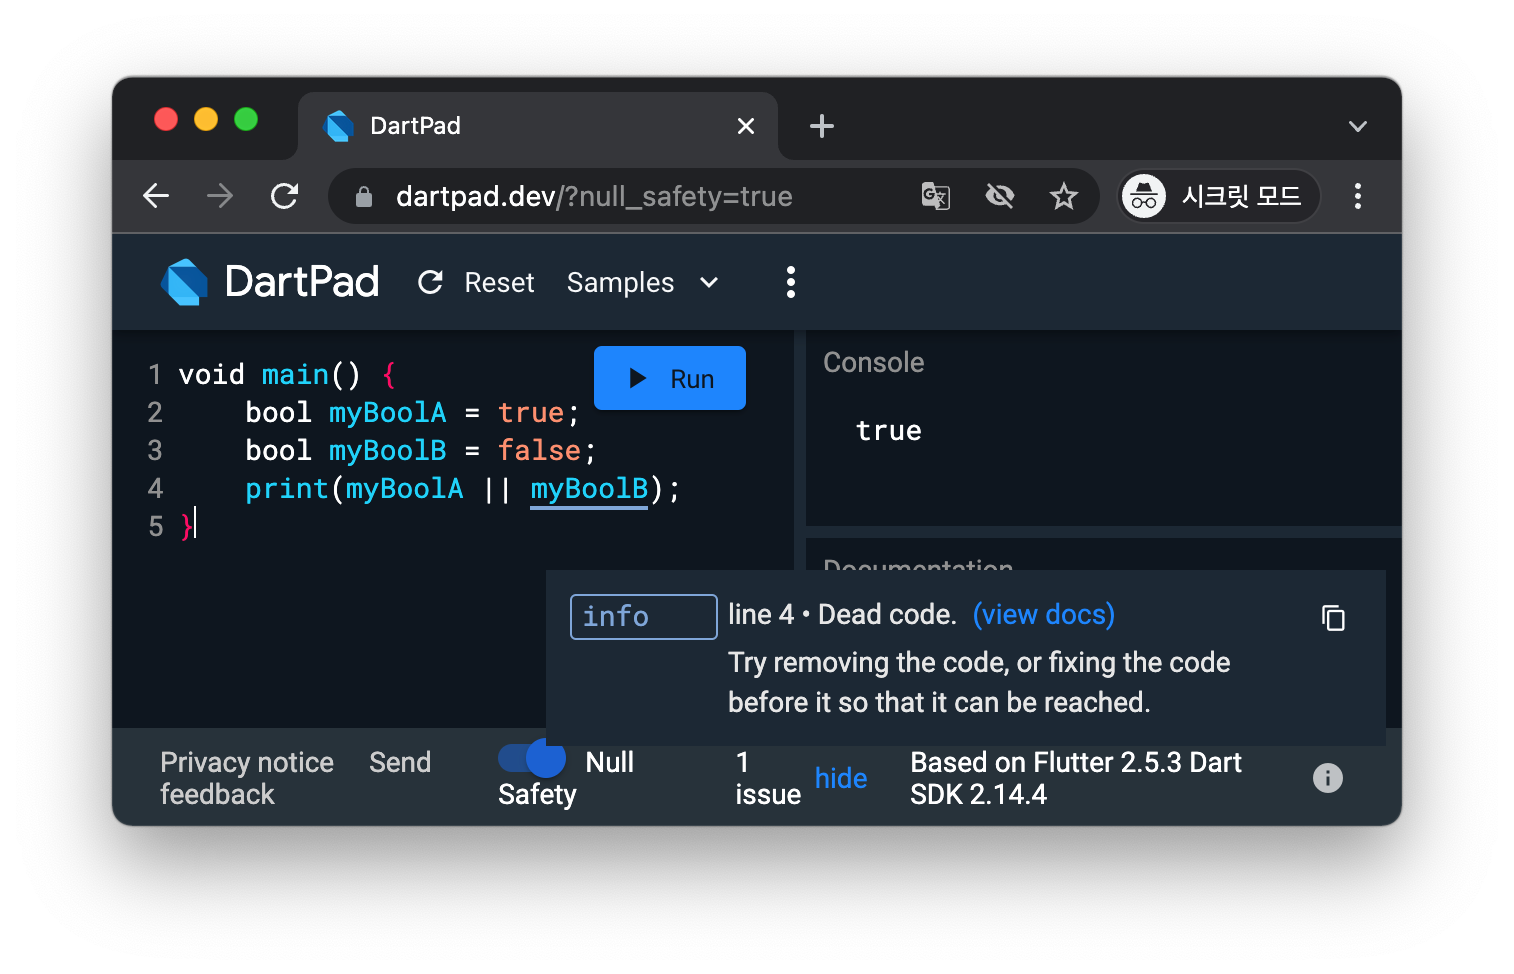
Task: Run the Dart code
Action: click(x=670, y=378)
